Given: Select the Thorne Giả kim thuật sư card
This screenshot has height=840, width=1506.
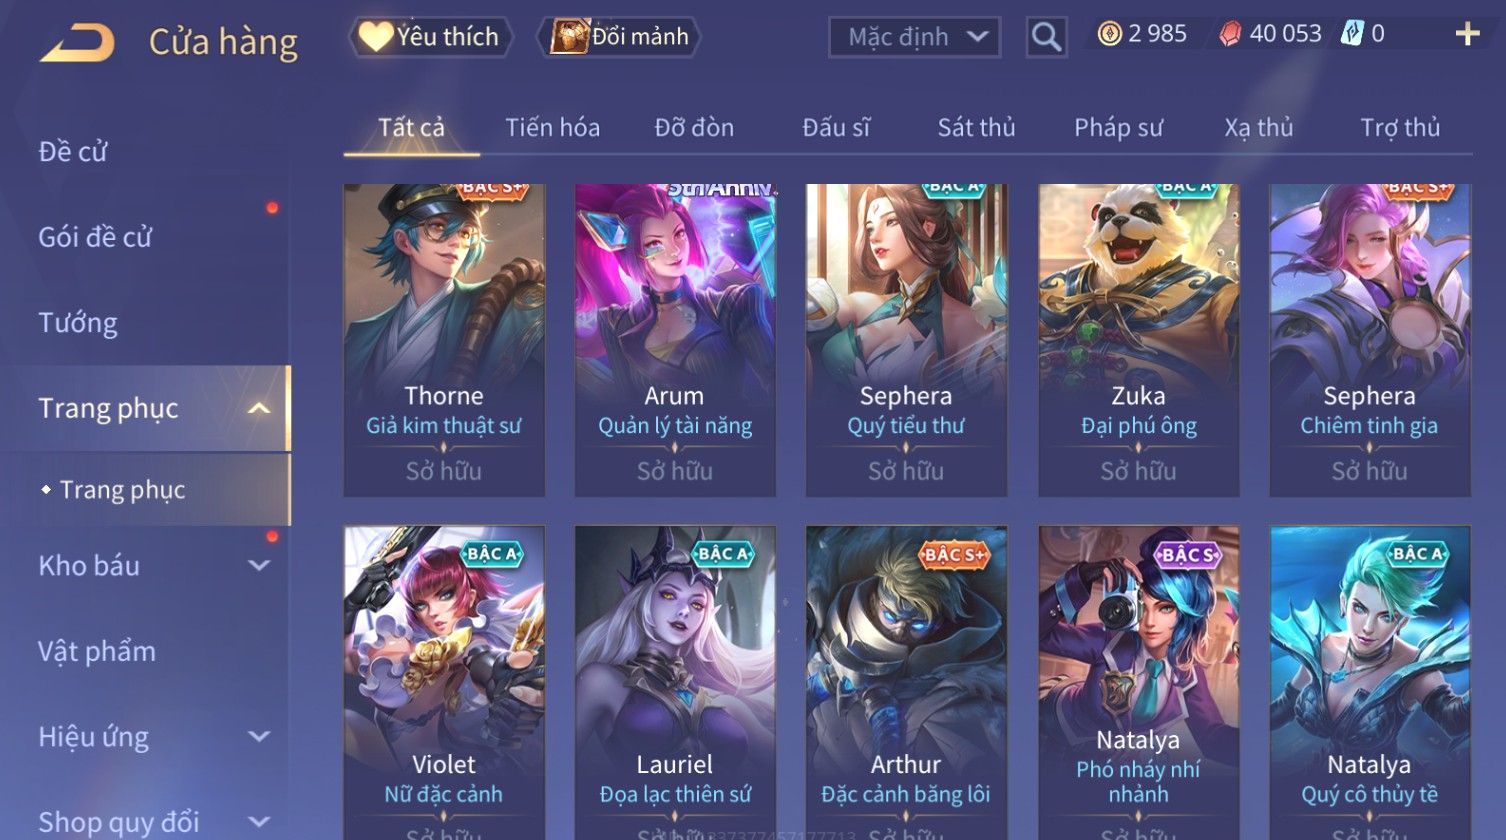Looking at the screenshot, I should pyautogui.click(x=444, y=340).
